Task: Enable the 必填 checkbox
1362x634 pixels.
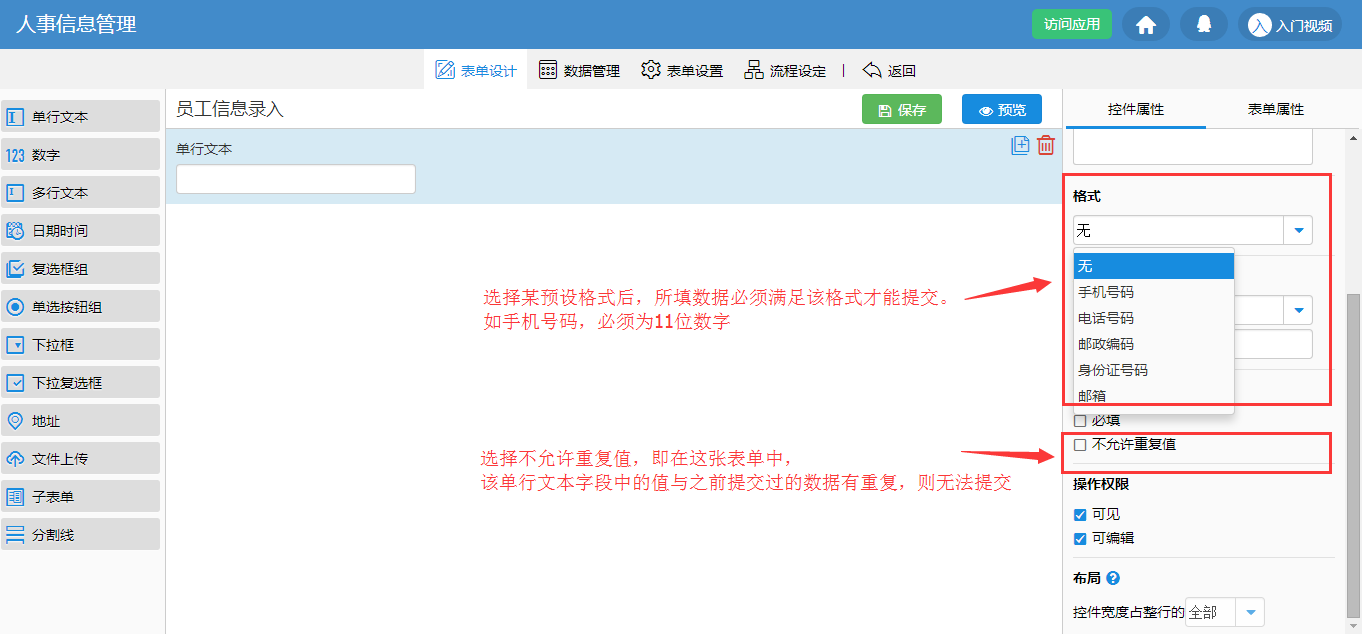Action: pyautogui.click(x=1080, y=421)
